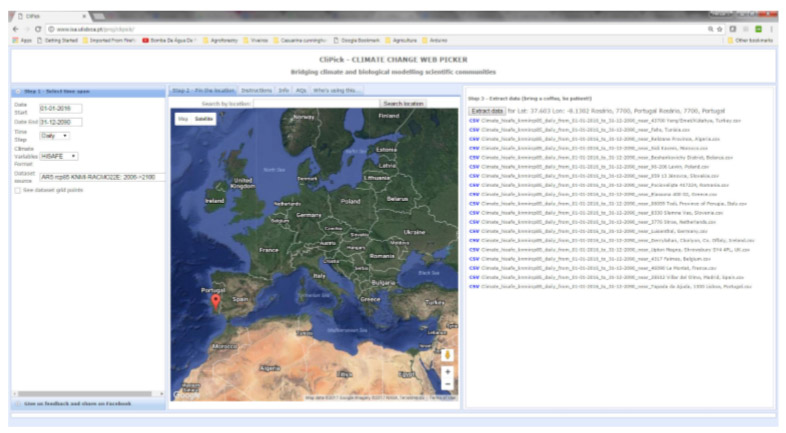Image resolution: width=786 pixels, height=433 pixels.
Task: Open the Who's using this tab
Action: [x=336, y=91]
